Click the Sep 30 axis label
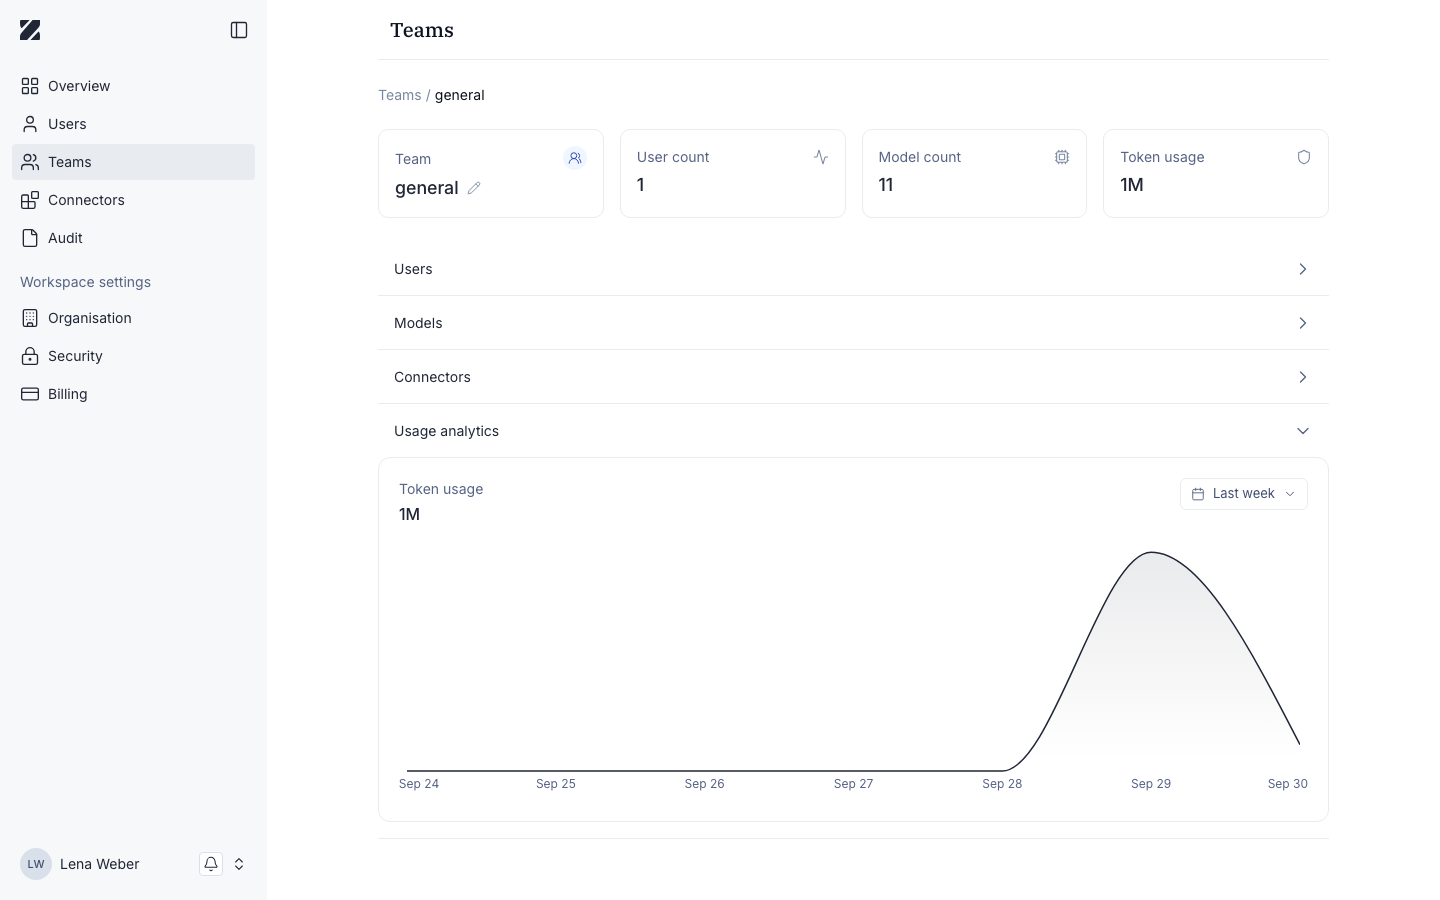Screen dimensions: 1440x900 (x=1288, y=784)
